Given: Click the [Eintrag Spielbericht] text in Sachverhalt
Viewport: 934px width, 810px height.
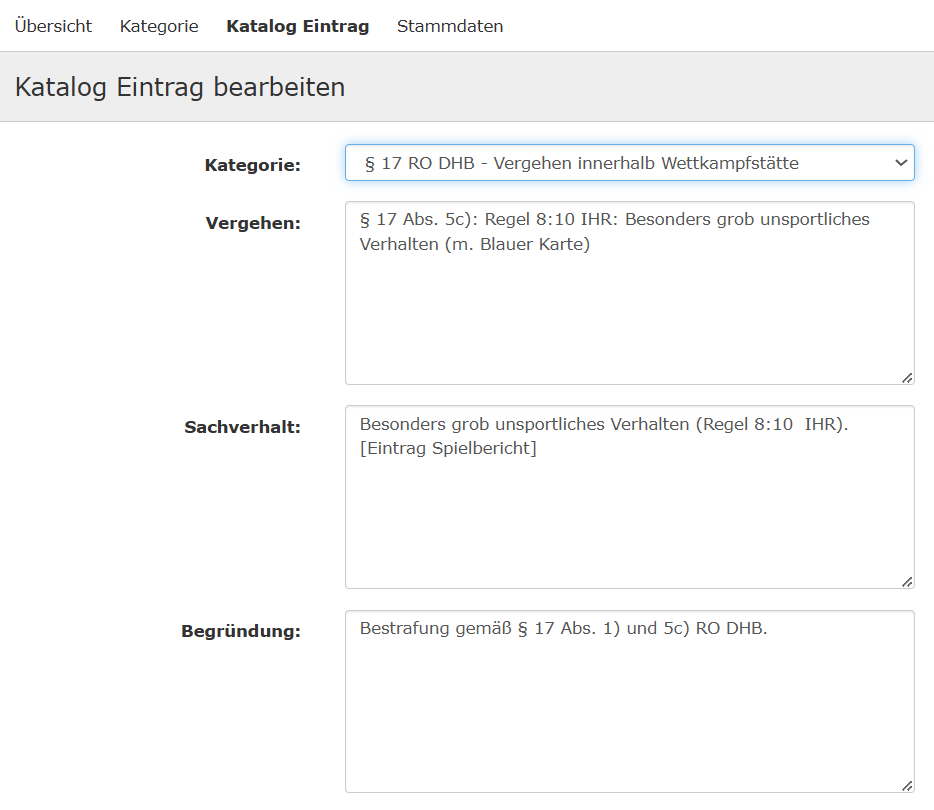Looking at the screenshot, I should [x=448, y=449].
